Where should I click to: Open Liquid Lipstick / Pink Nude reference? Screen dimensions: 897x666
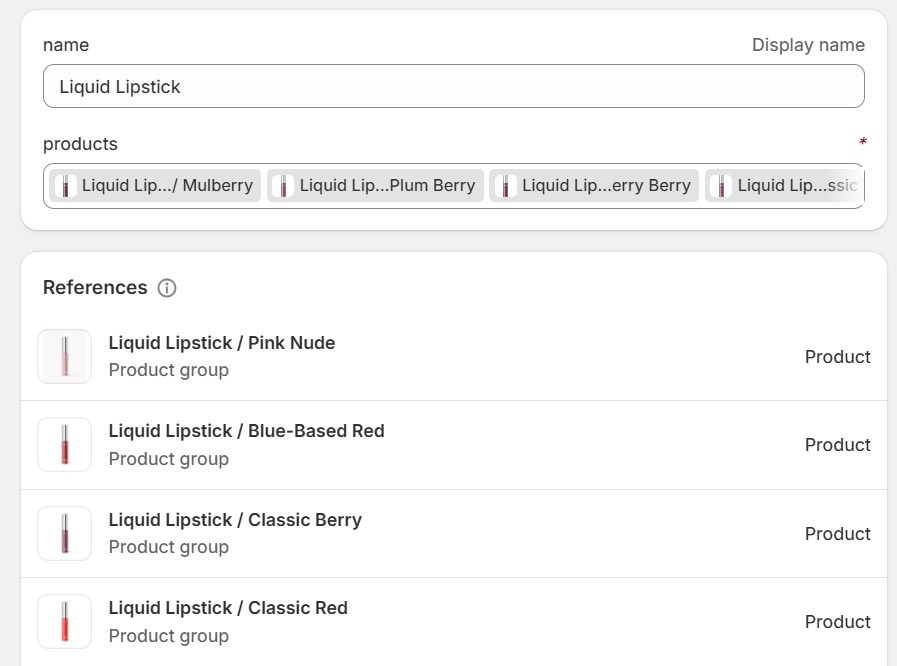454,356
